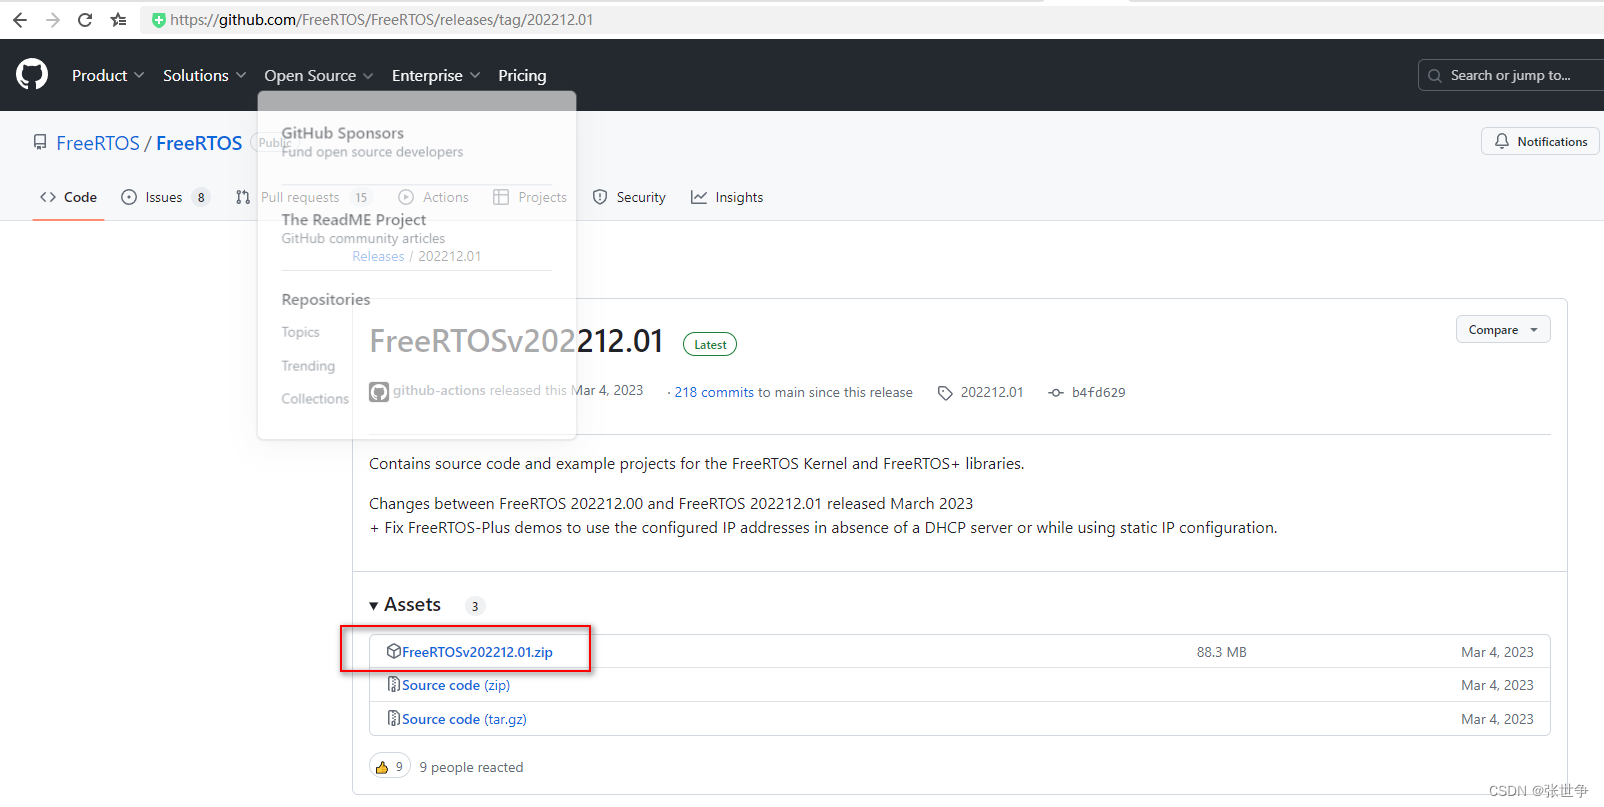Click file icon of Source code (zip)

pos(394,685)
